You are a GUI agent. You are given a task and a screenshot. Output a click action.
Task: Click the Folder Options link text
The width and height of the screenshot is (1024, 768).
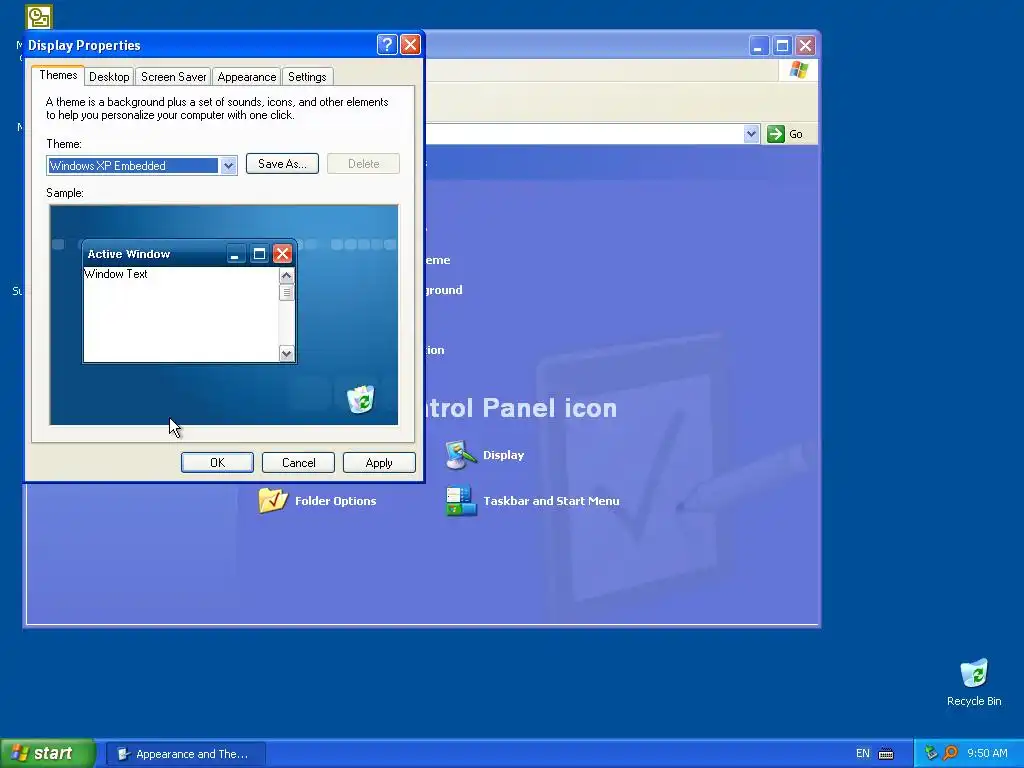336,501
